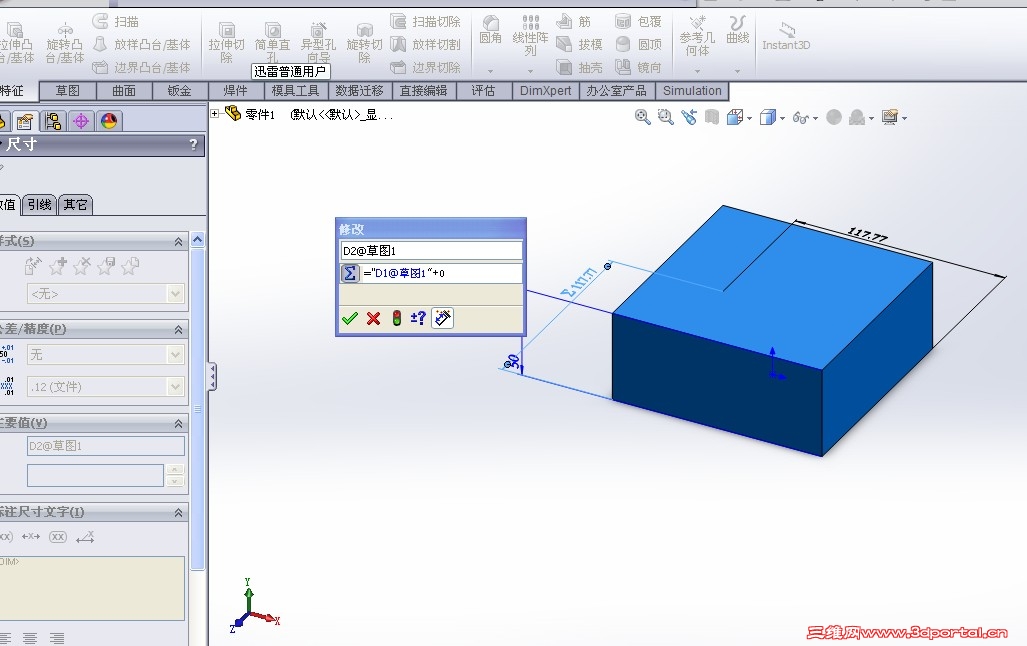Click the Zoom to Area icon

665,117
